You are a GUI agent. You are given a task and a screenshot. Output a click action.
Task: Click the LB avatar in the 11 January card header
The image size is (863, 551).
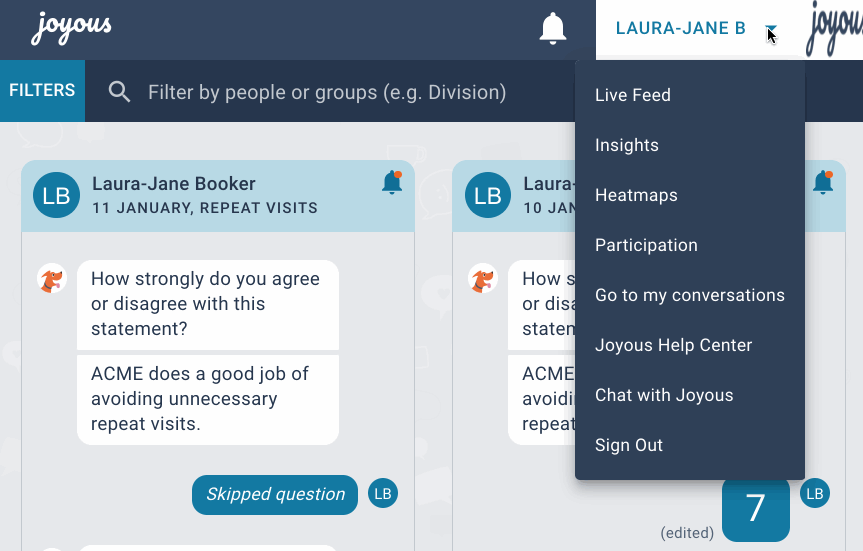(x=56, y=195)
